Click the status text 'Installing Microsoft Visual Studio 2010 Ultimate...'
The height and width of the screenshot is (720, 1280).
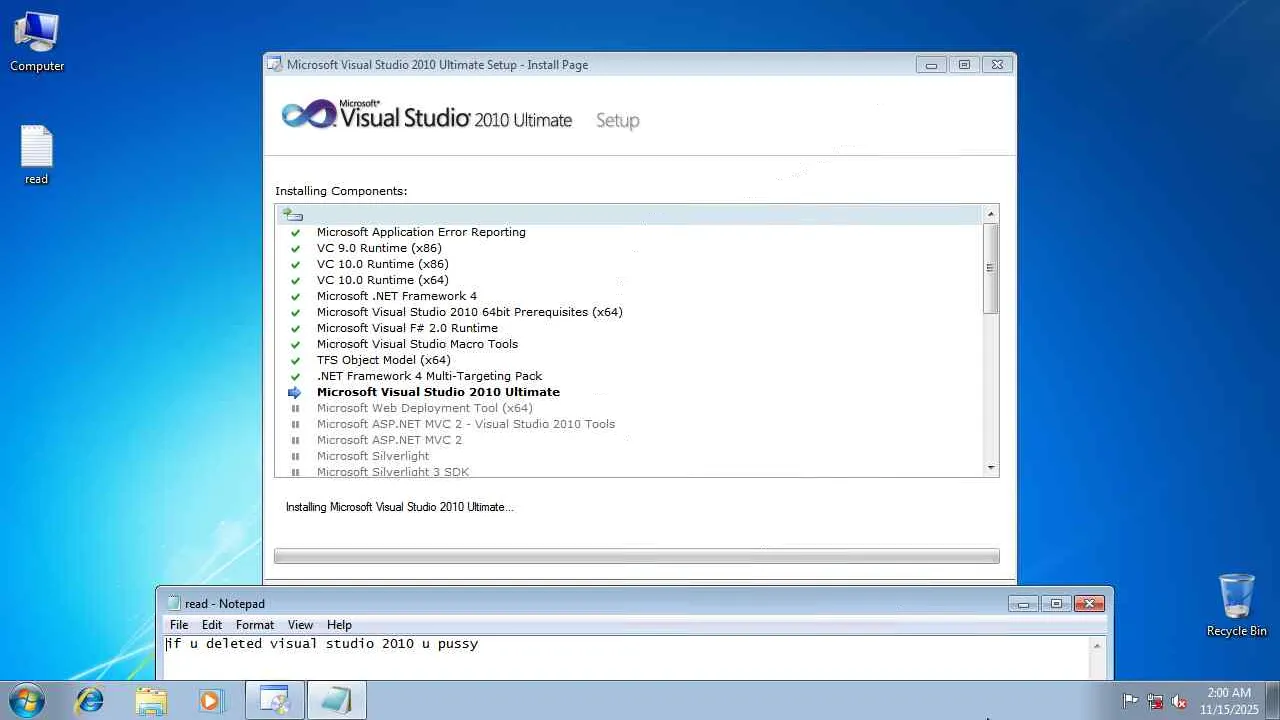(x=400, y=507)
